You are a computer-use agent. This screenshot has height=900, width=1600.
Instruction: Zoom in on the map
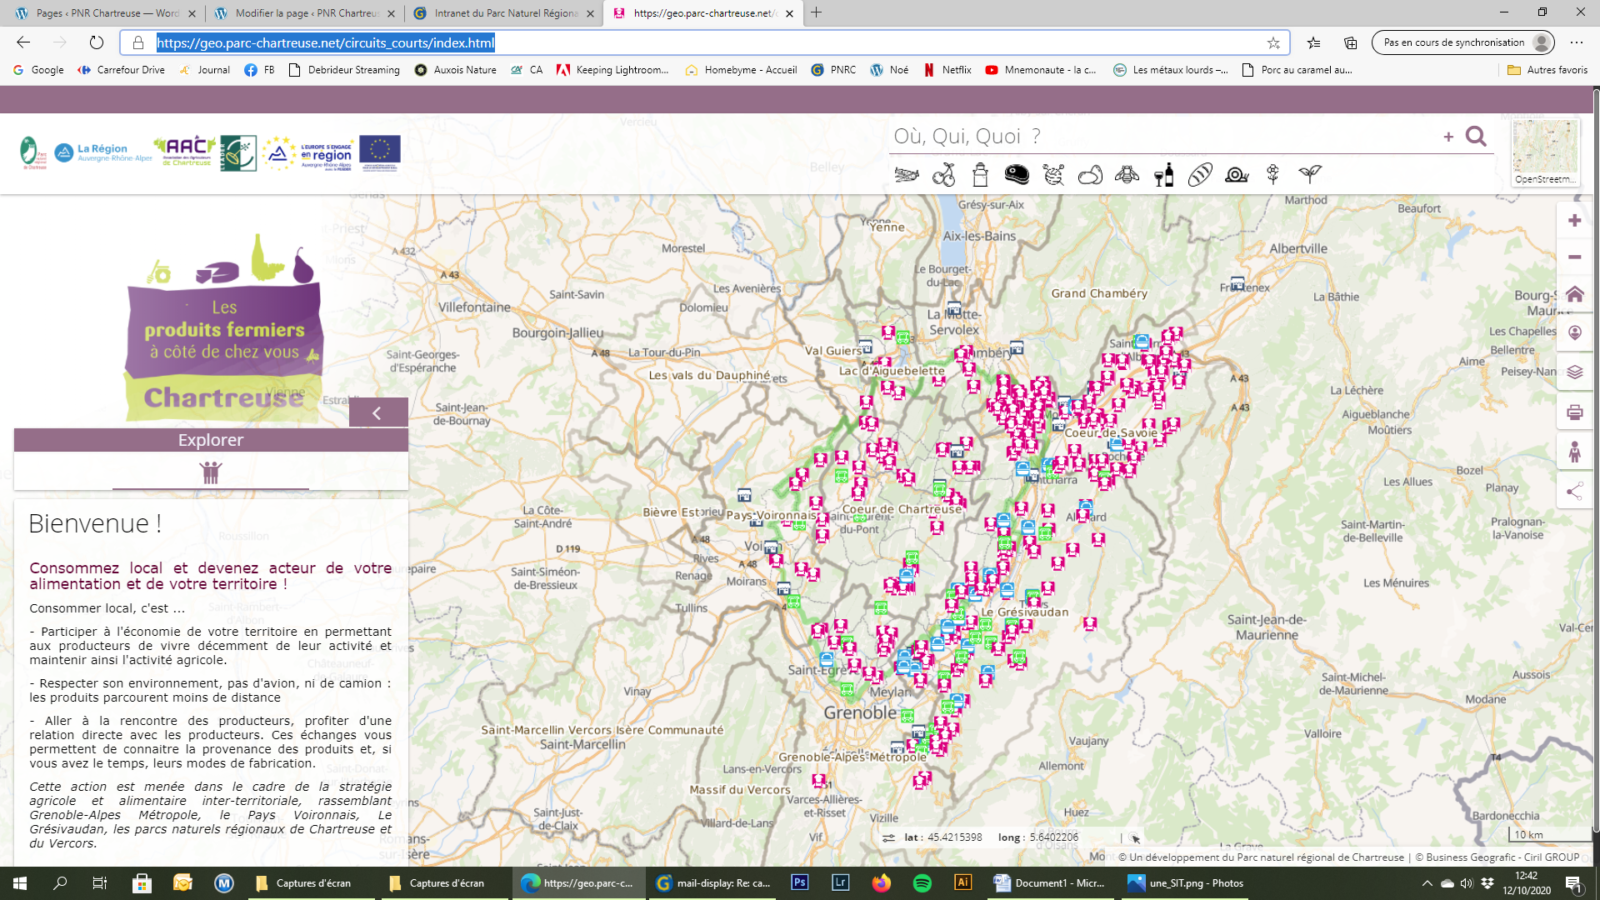[x=1574, y=221]
